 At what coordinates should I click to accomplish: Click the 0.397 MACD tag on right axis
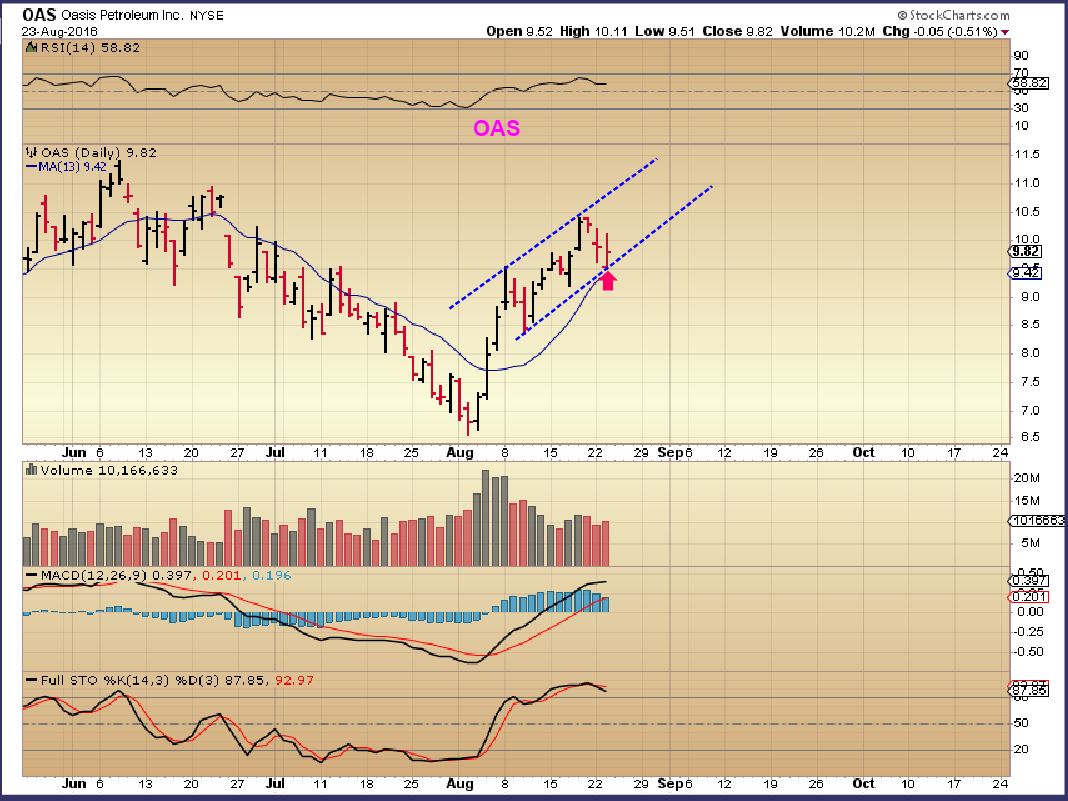[1028, 580]
